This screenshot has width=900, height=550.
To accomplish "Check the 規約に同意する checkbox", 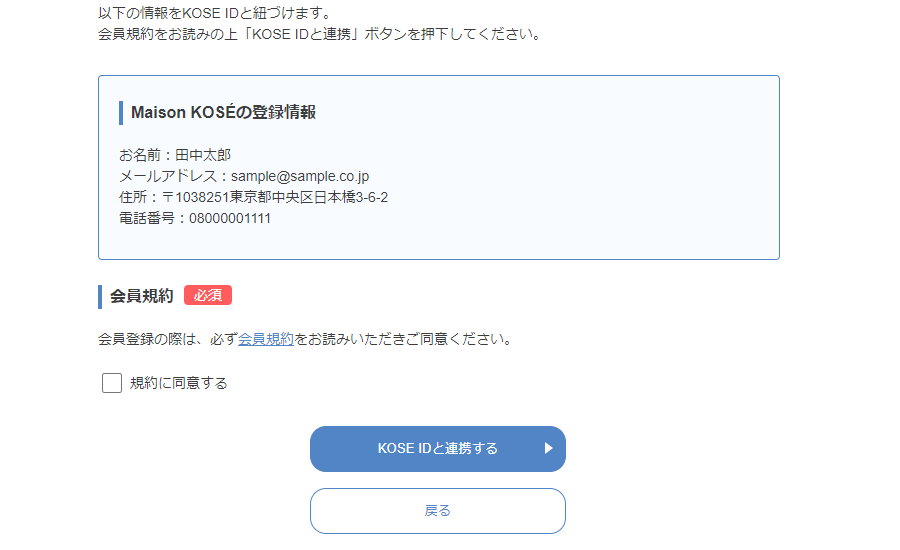I will pyautogui.click(x=112, y=383).
